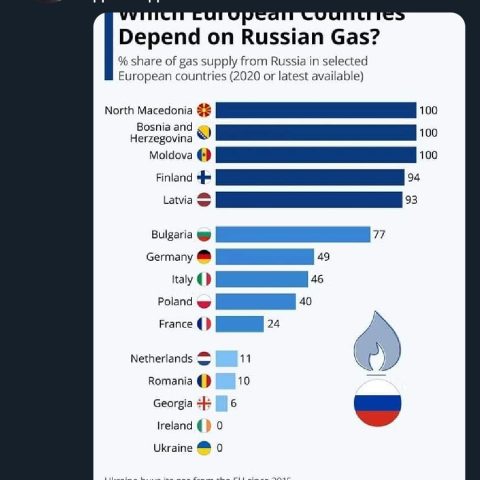The height and width of the screenshot is (480, 480).
Task: Click the Poland bar showing 40
Action: click(256, 301)
